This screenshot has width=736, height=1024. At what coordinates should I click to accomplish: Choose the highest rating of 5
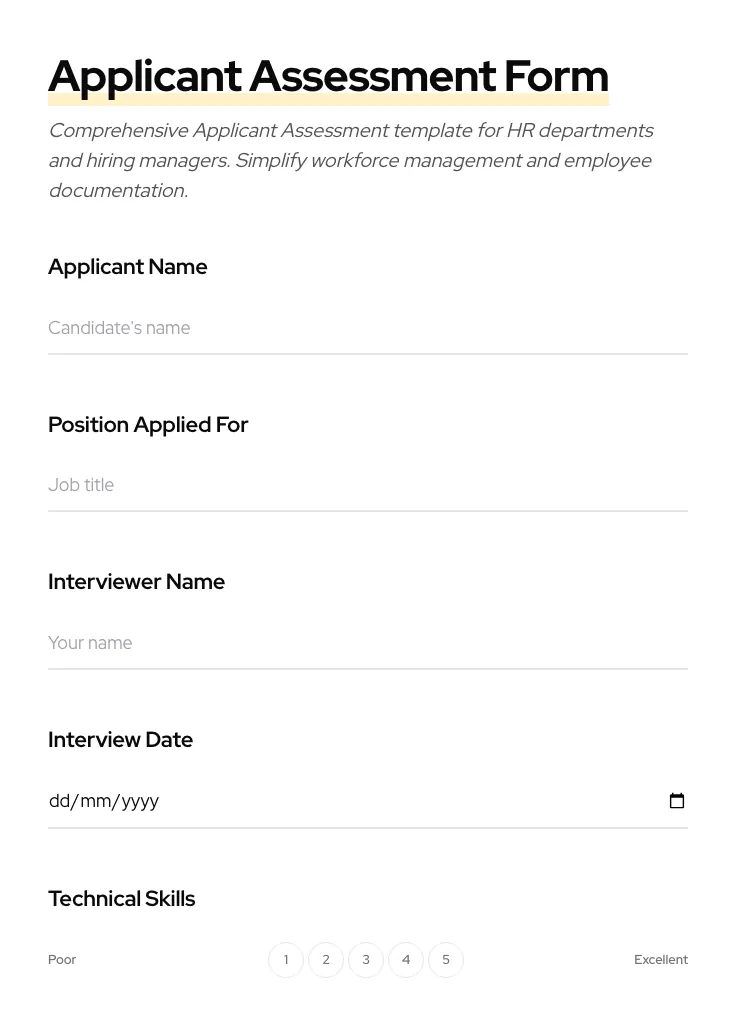tap(446, 959)
